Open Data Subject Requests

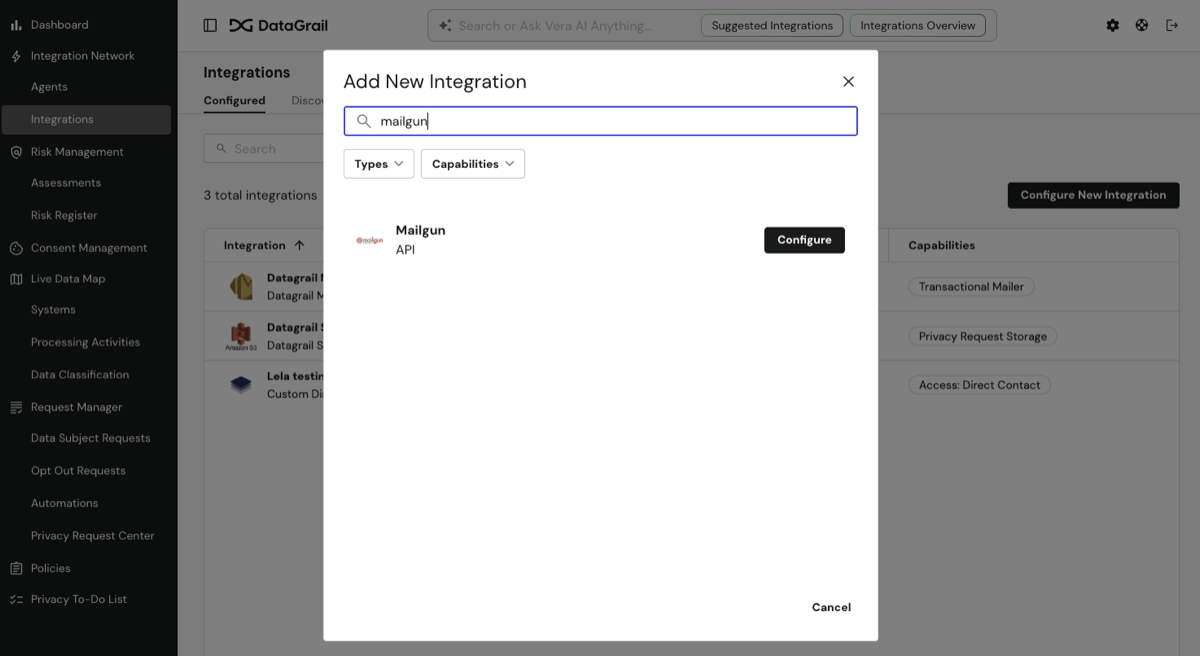pos(90,438)
